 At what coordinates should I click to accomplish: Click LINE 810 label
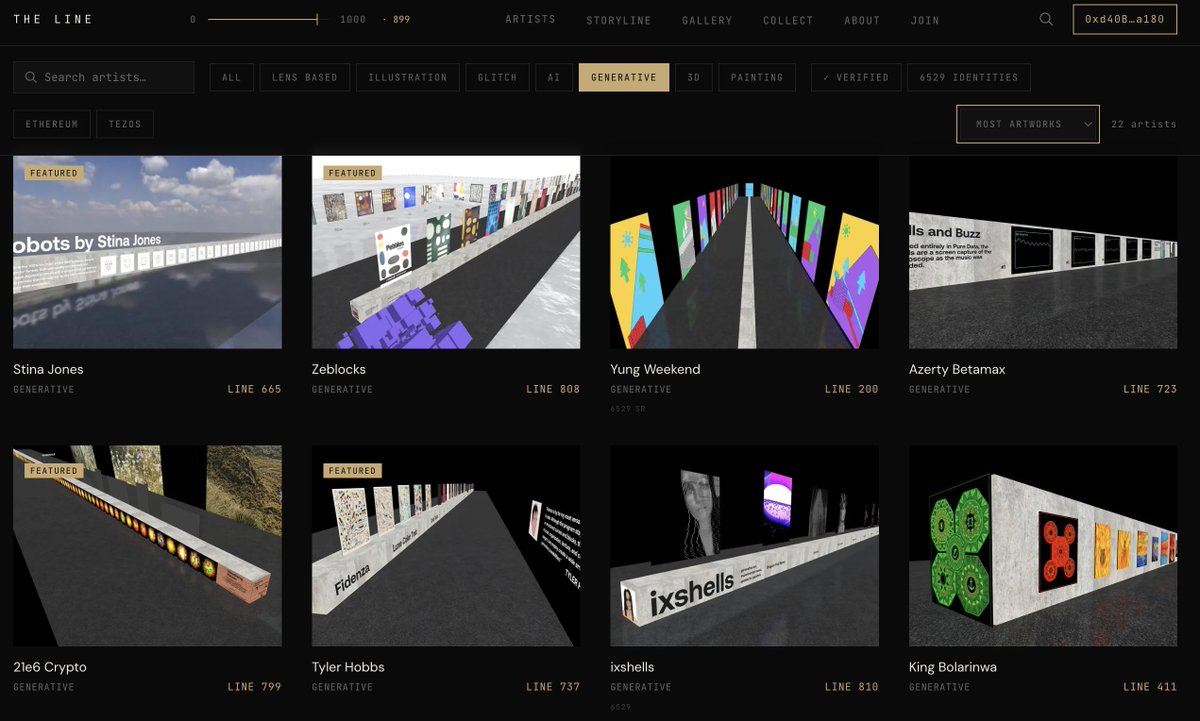[852, 687]
